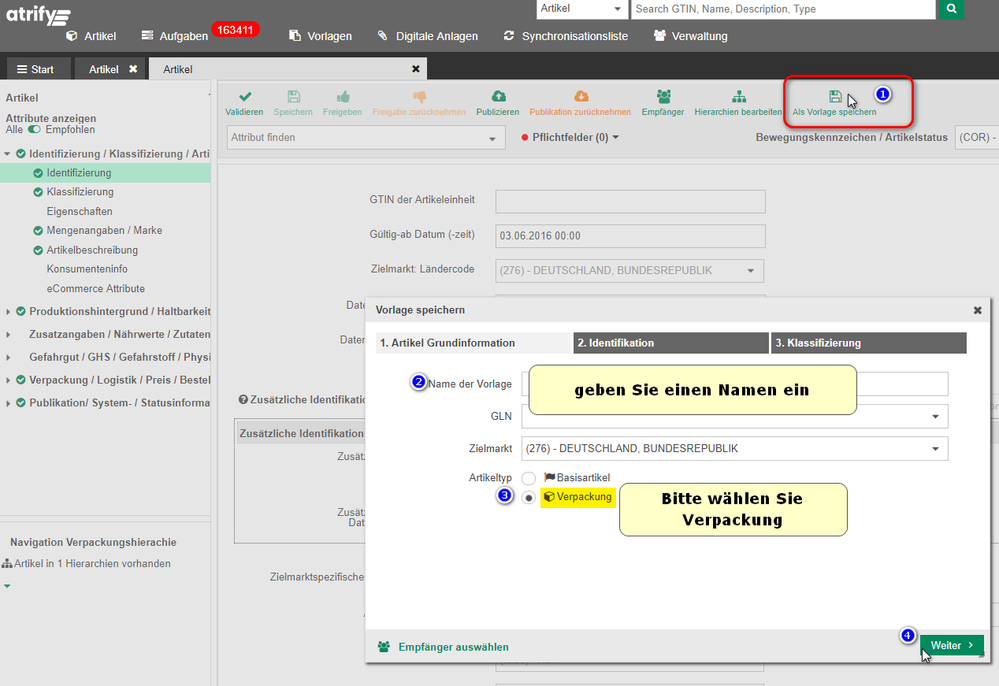Close the active Artikel tab
Viewport: 999px width, 686px height.
[x=415, y=69]
